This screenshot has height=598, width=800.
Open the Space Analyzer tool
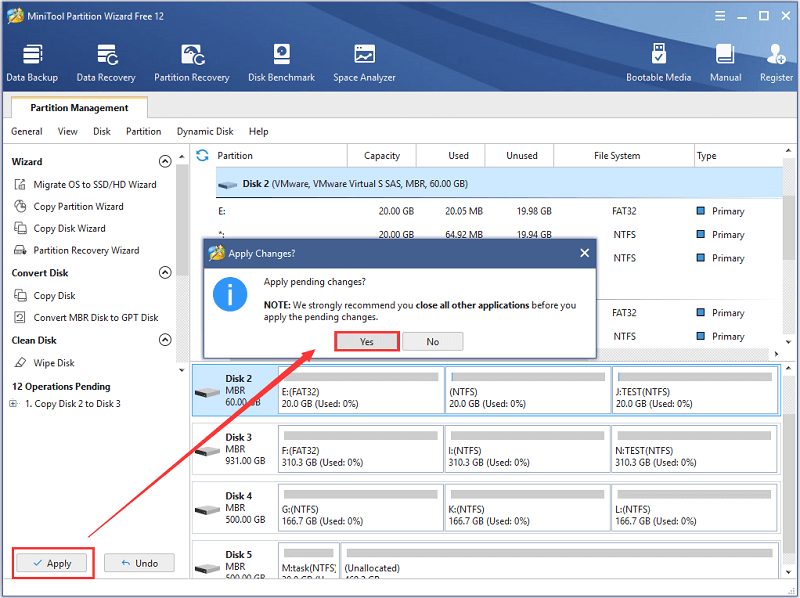pos(364,63)
